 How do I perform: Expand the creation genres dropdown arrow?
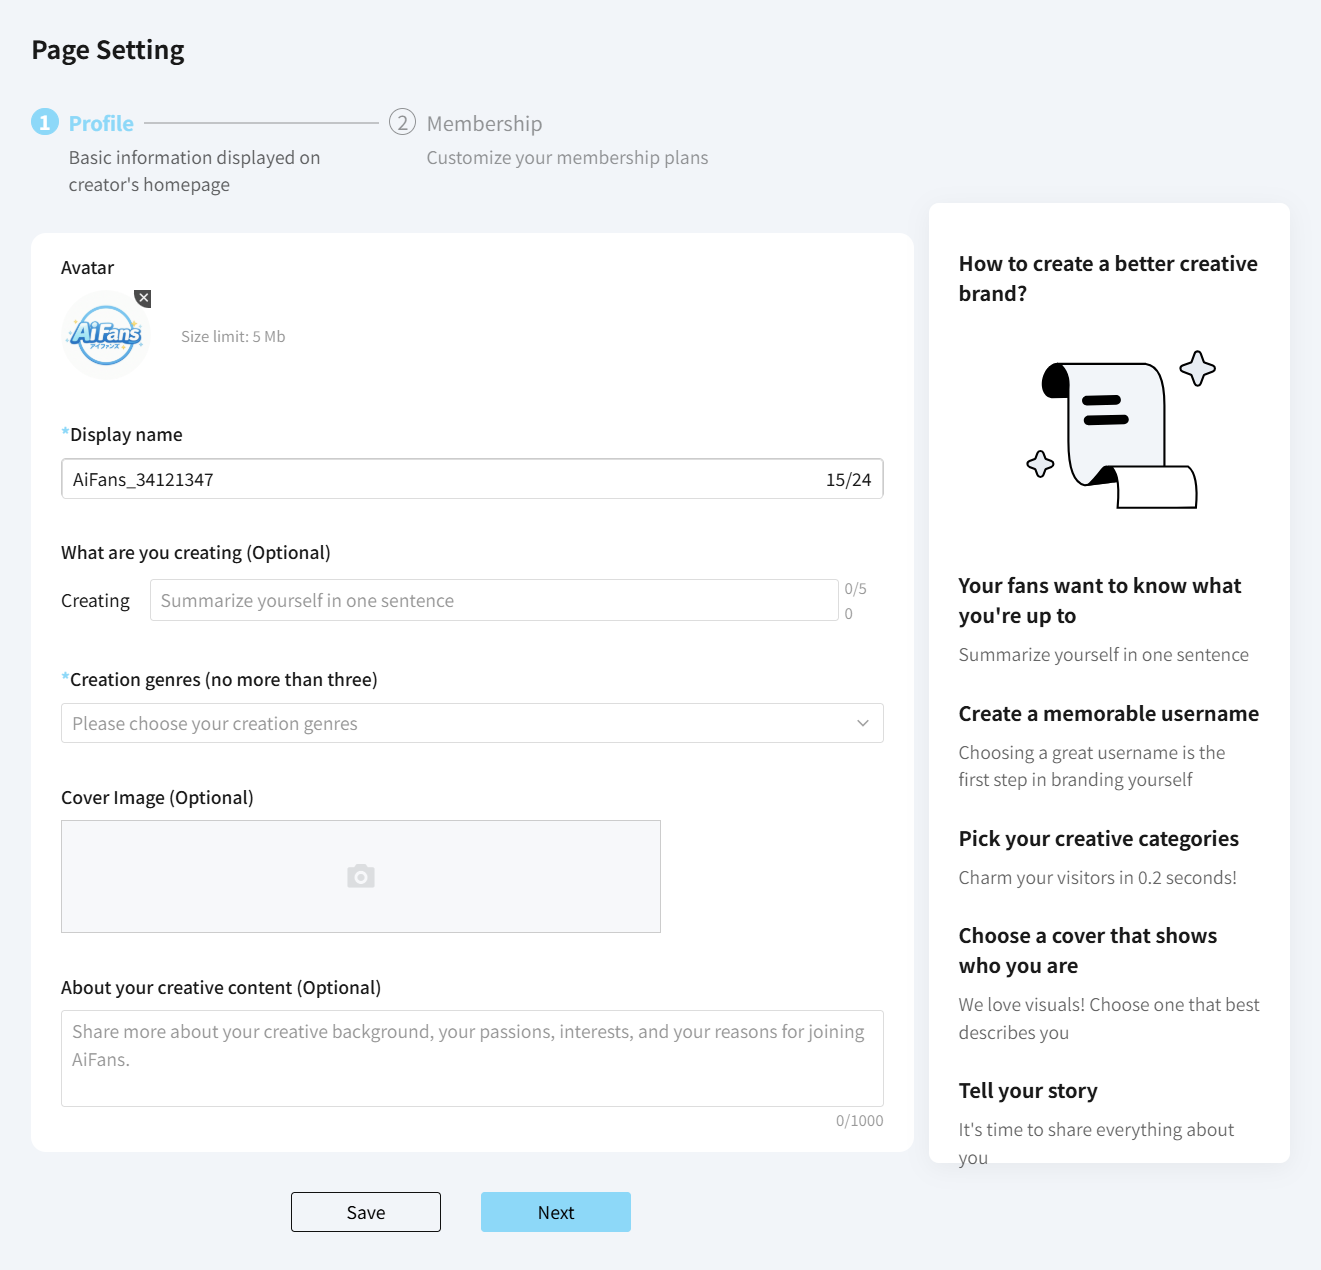pos(862,723)
